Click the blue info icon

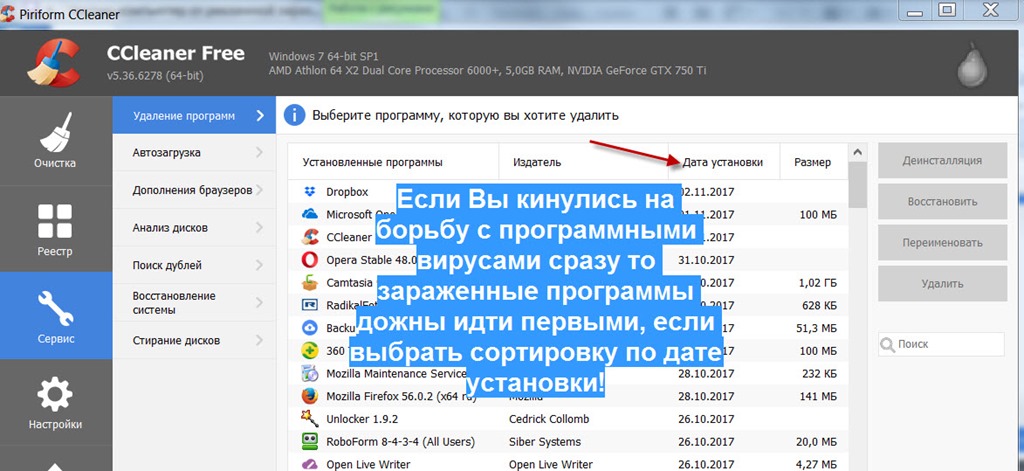tap(295, 116)
